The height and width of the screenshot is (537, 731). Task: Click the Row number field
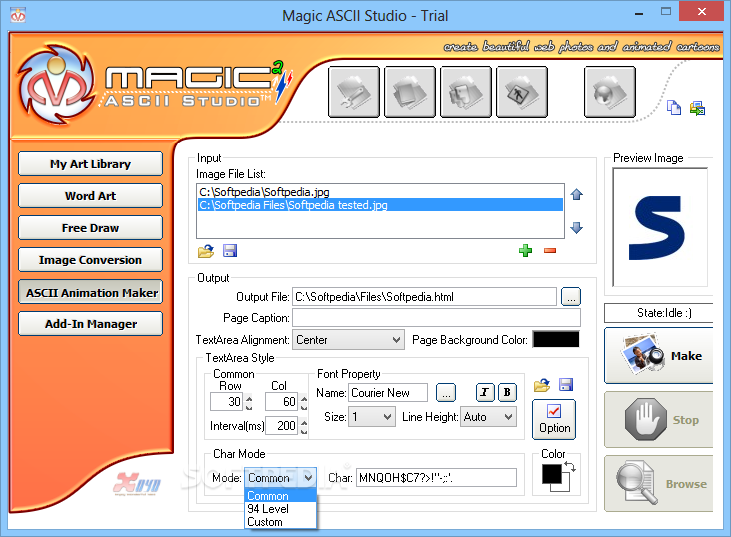[x=227, y=401]
